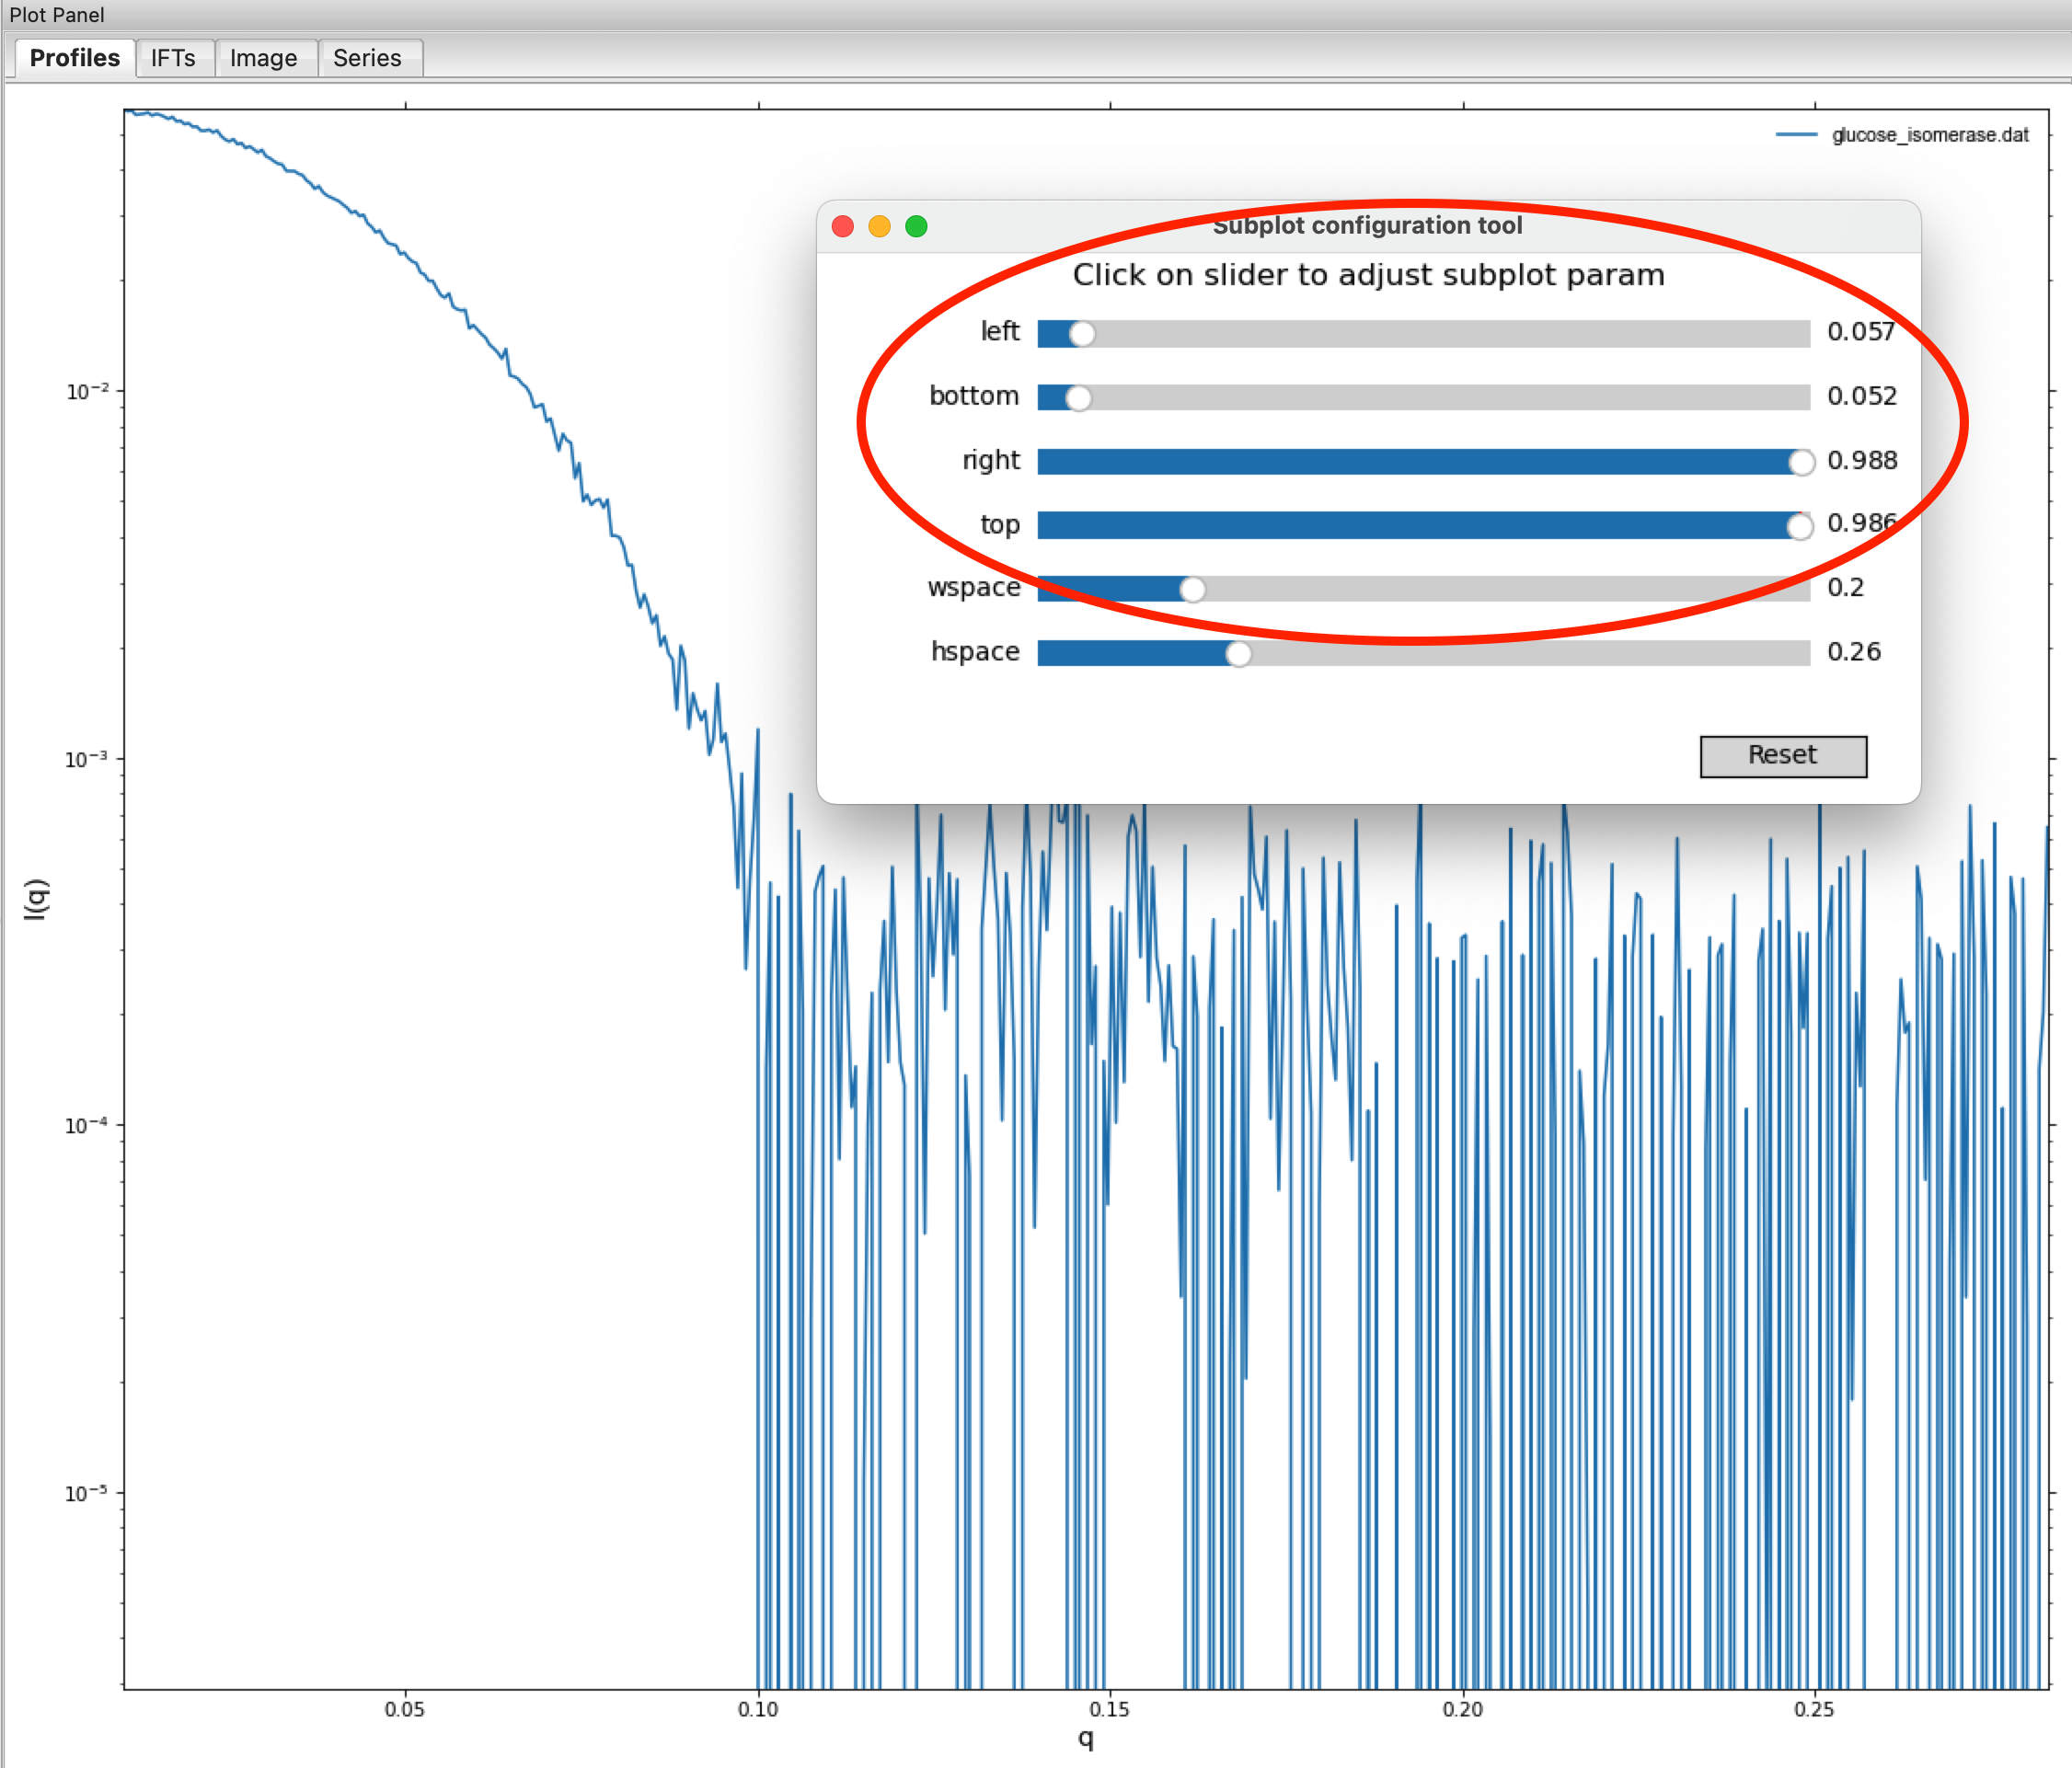Viewport: 2072px width, 1768px height.
Task: Click the wspace slider handle
Action: tap(1192, 590)
